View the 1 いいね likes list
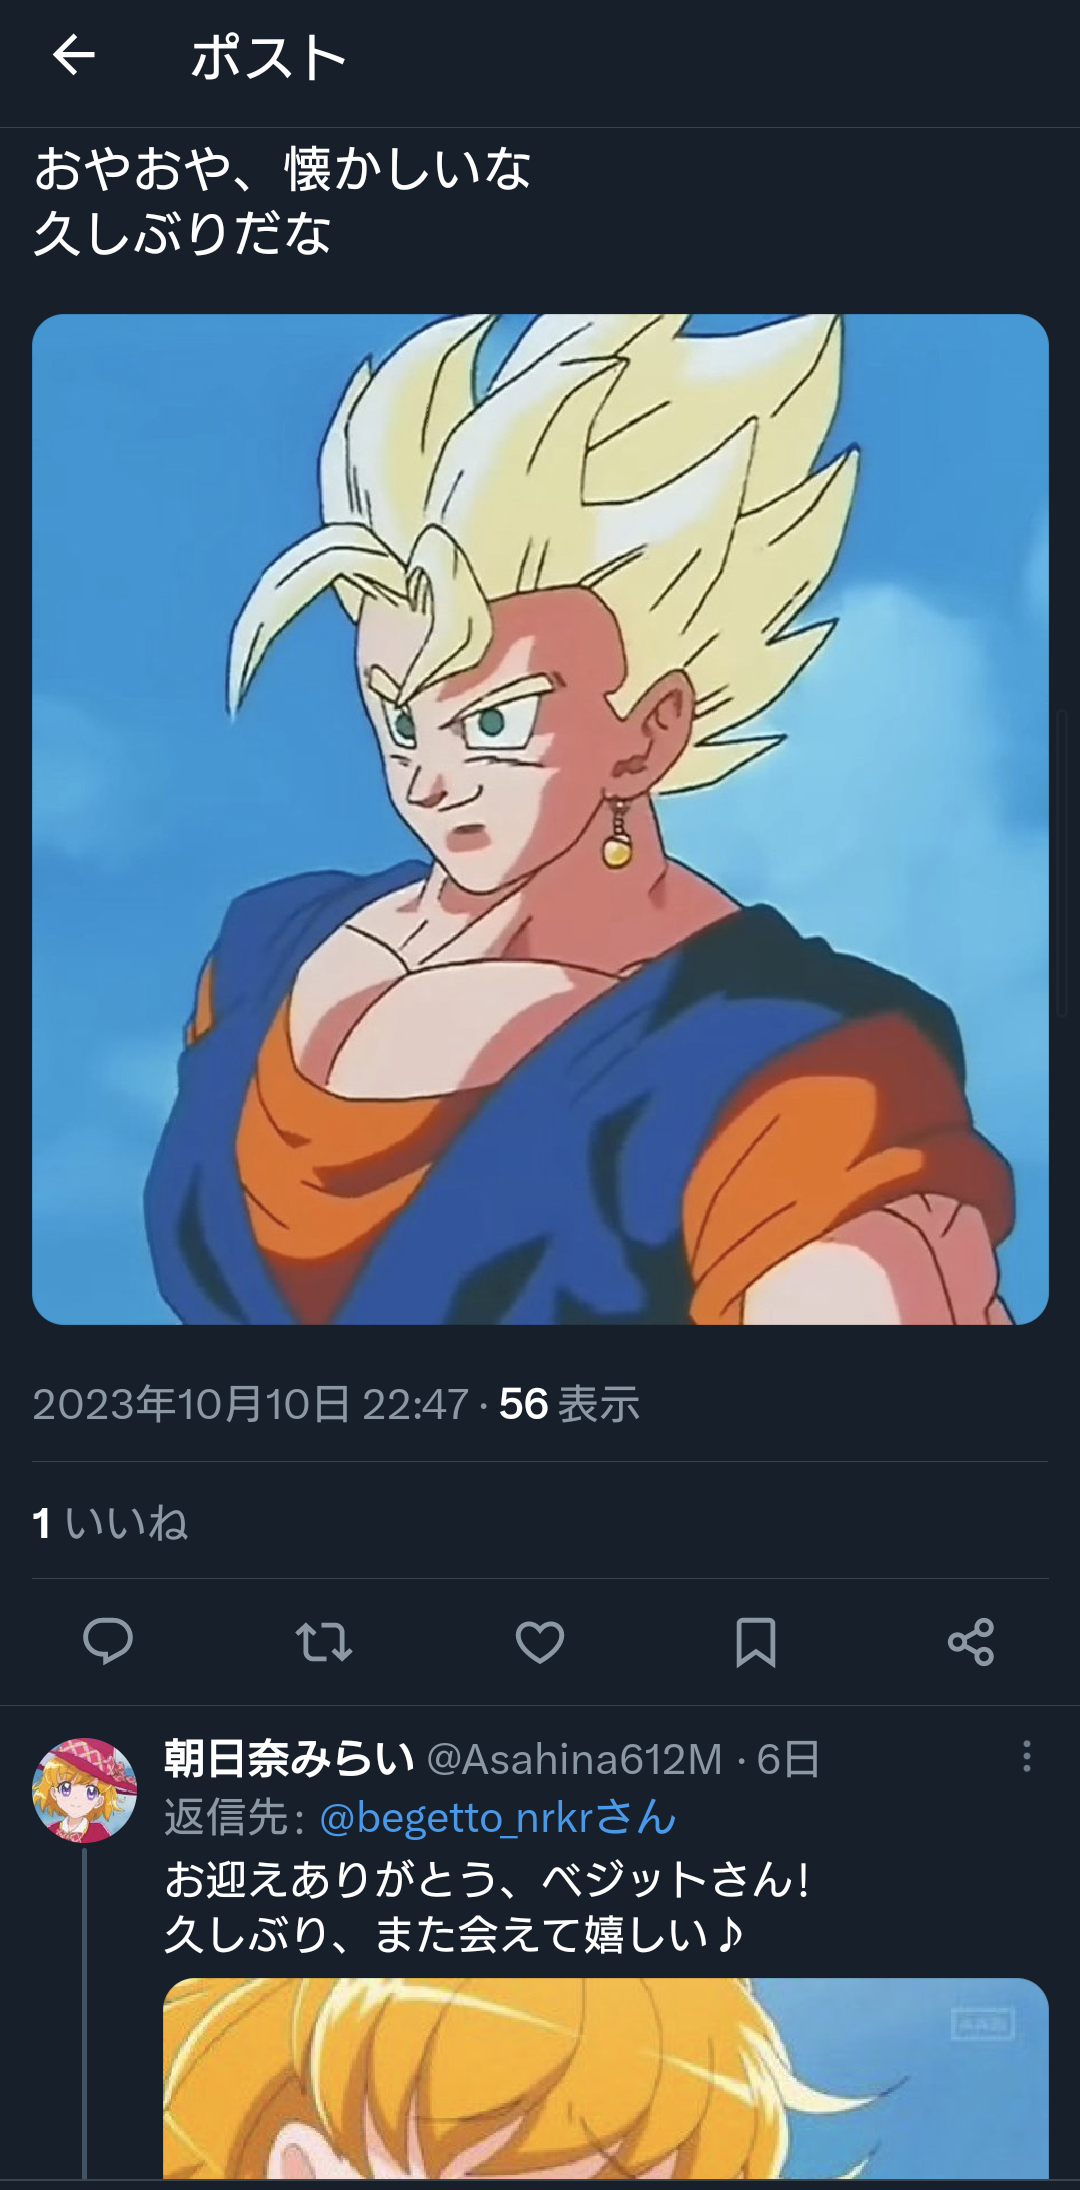Screen dimensions: 1080x2190 click(110, 1523)
